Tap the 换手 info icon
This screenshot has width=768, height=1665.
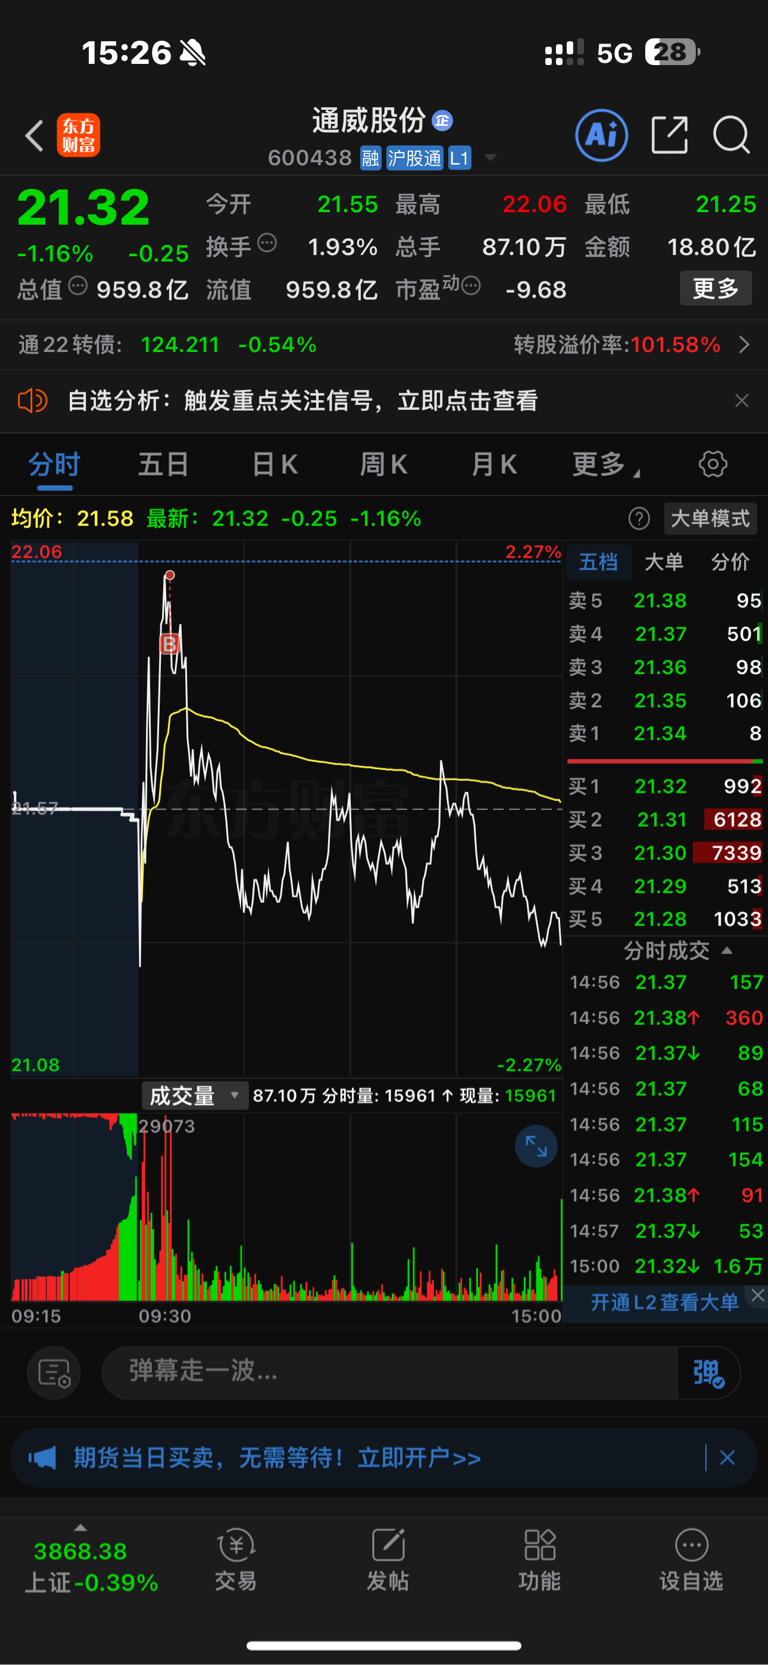267,243
